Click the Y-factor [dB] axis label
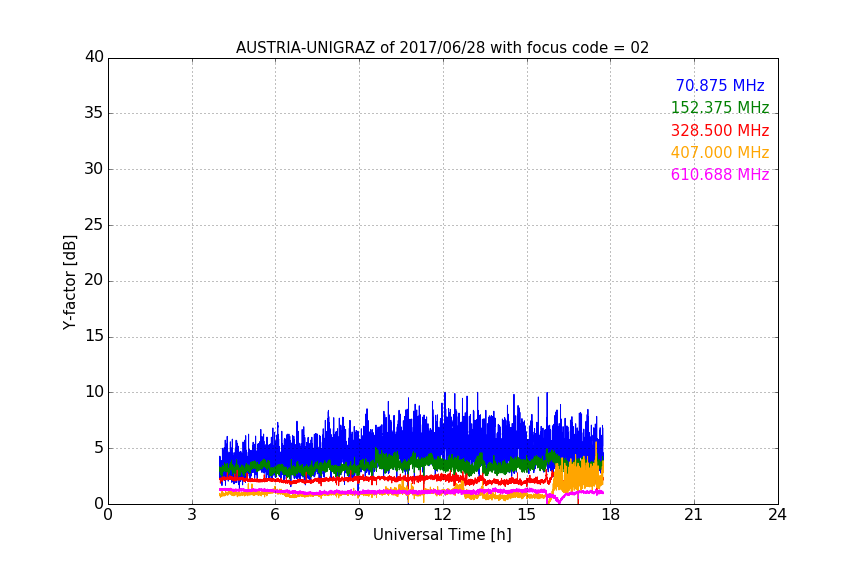864x576 pixels. [x=69, y=282]
